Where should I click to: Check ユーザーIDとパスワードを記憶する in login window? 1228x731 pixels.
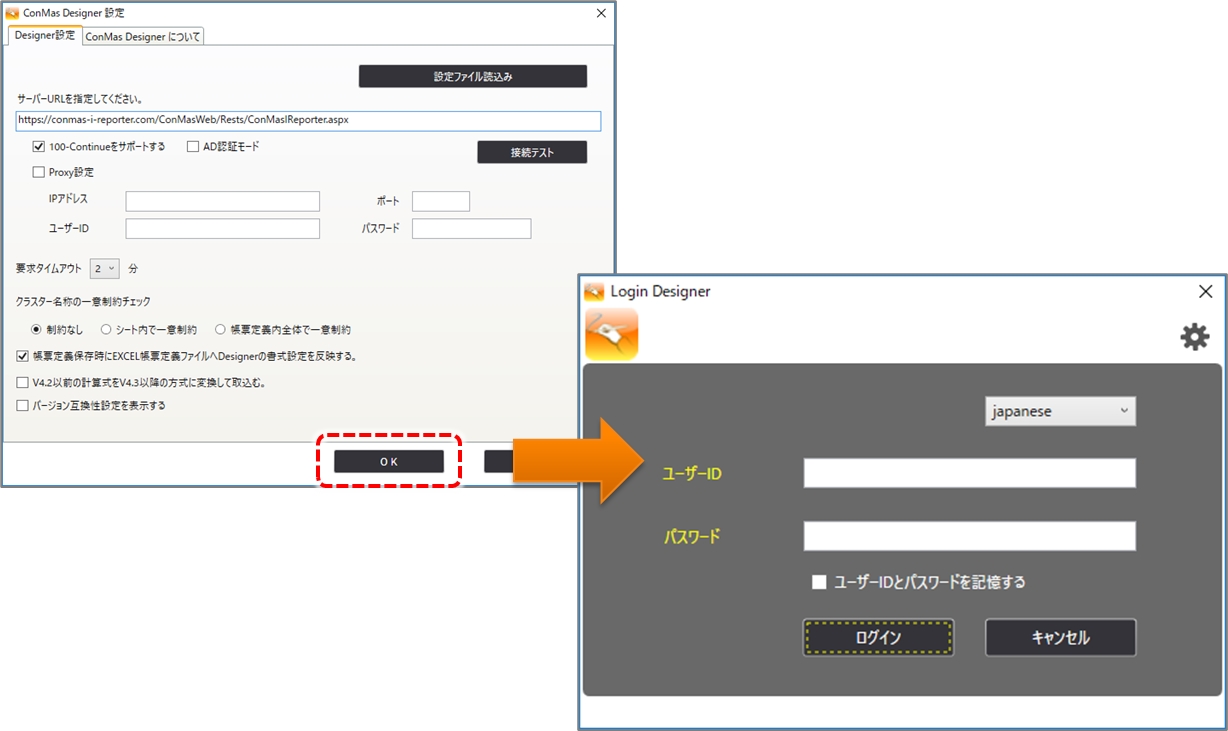coord(819,582)
